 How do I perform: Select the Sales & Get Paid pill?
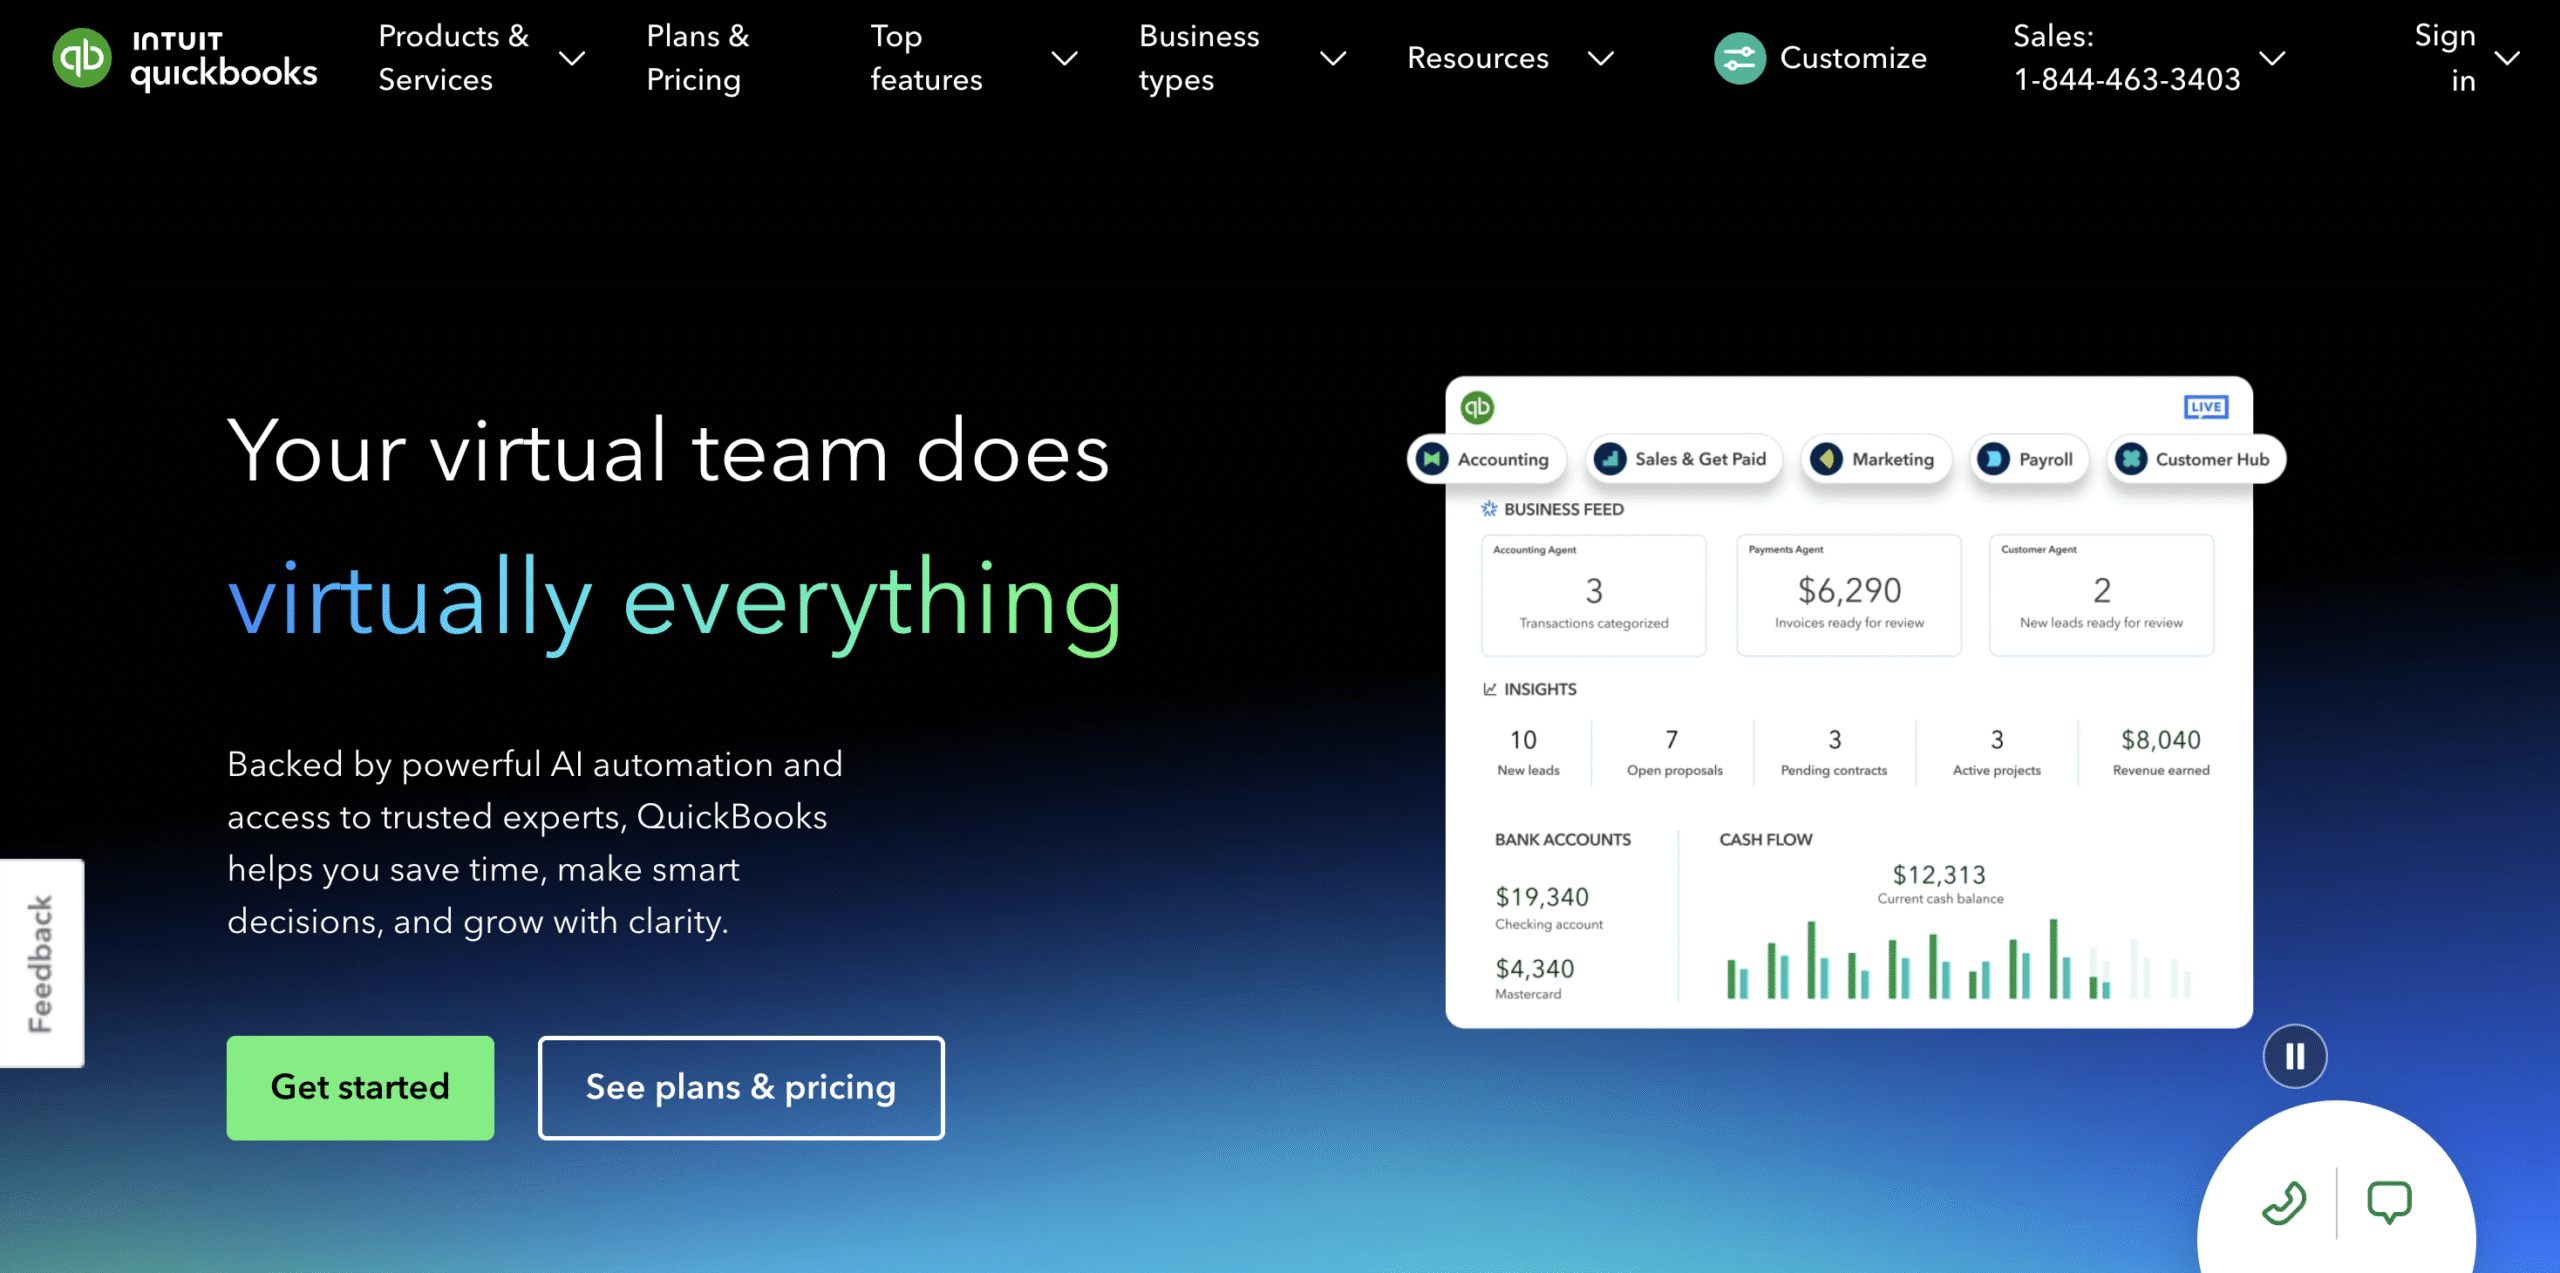1684,459
